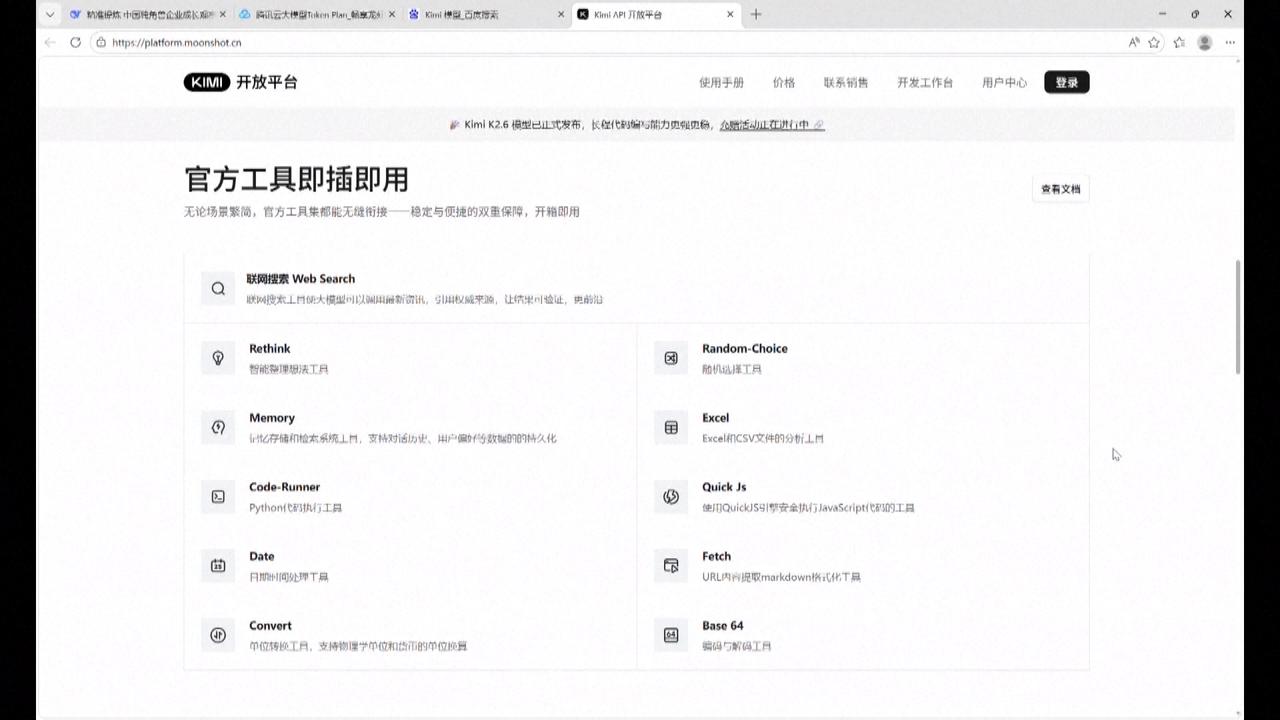Refresh the page in the browser
Screen dimensions: 1280x720
coord(75,42)
